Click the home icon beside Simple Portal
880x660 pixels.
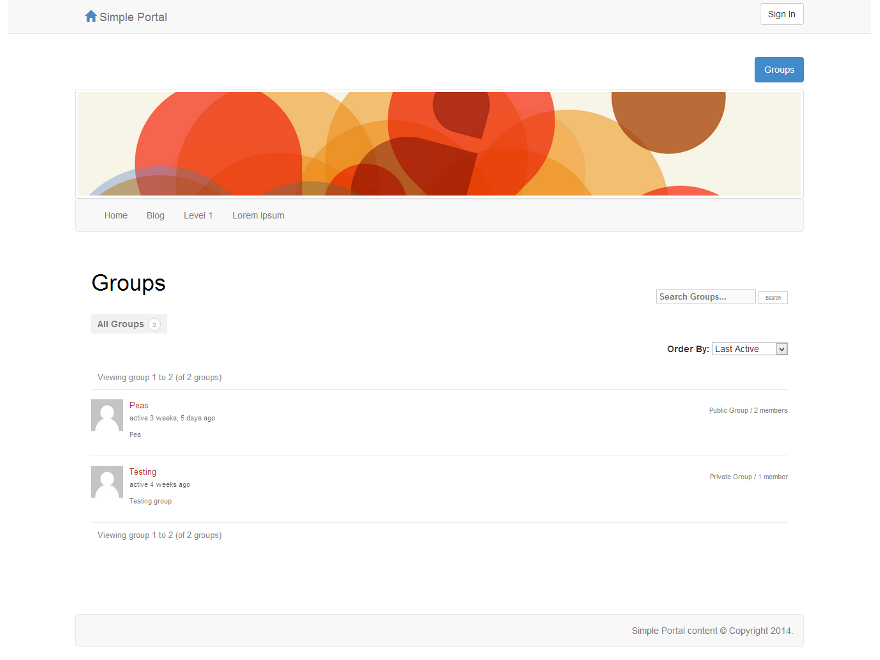pyautogui.click(x=91, y=16)
